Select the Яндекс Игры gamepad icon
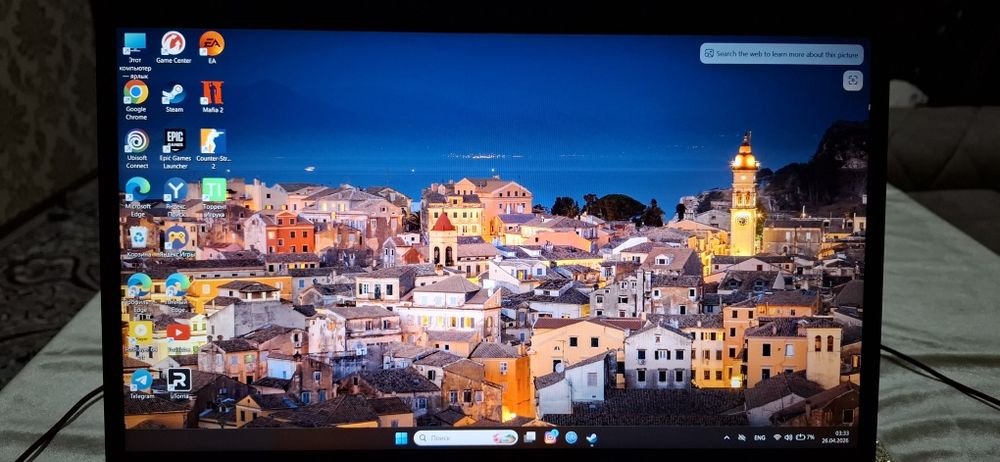The height and width of the screenshot is (462, 1000). pos(176,242)
